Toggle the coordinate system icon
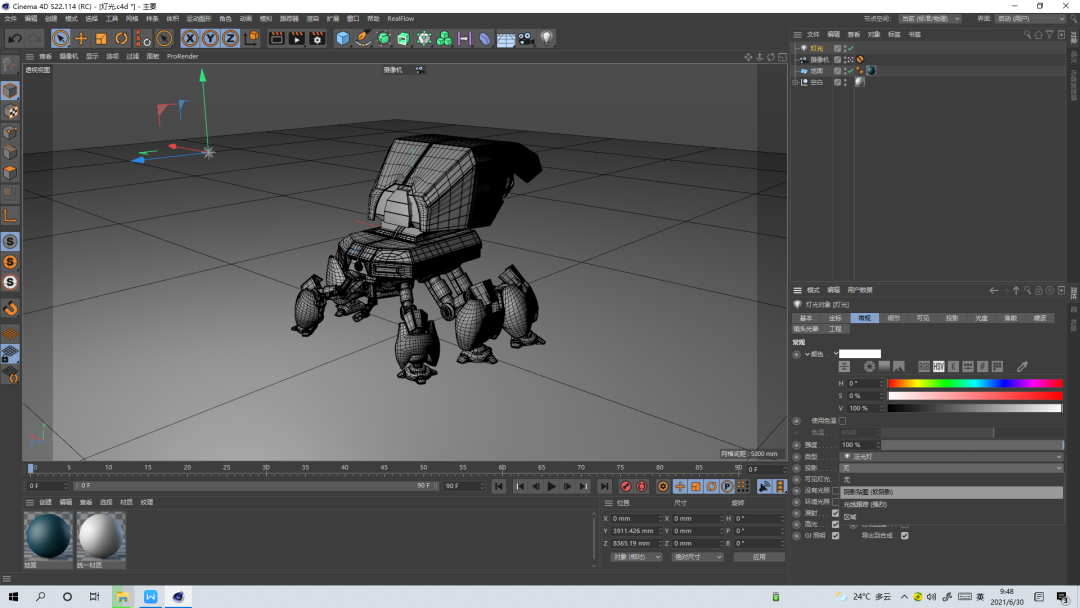1080x608 pixels. pos(251,39)
